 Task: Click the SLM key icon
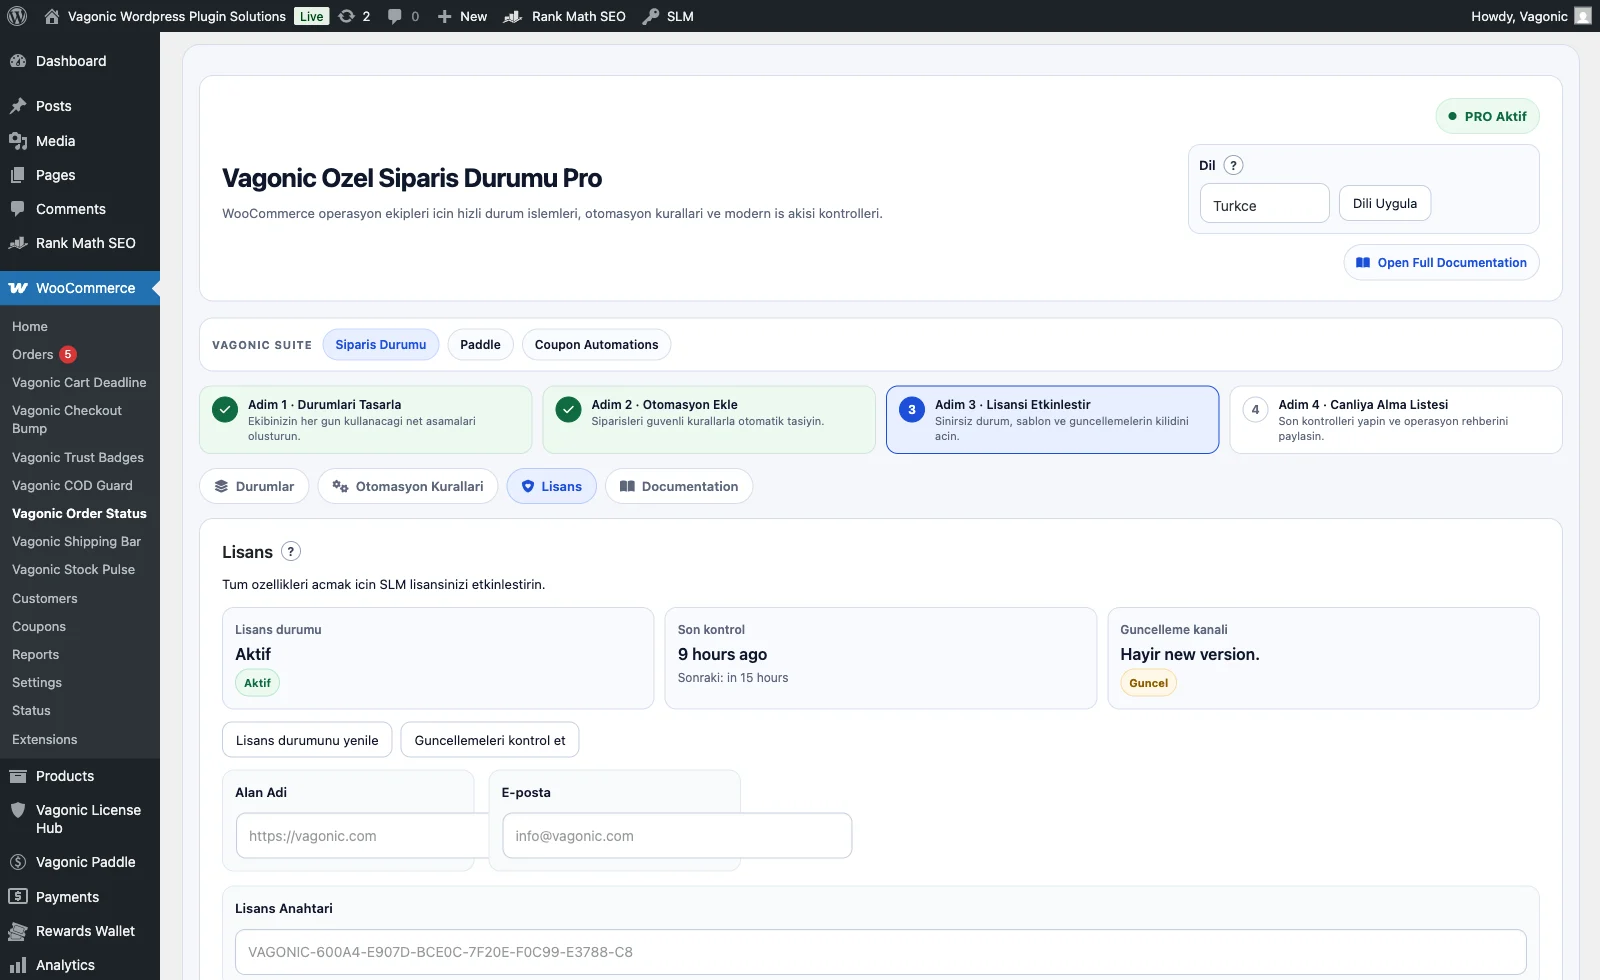651,16
